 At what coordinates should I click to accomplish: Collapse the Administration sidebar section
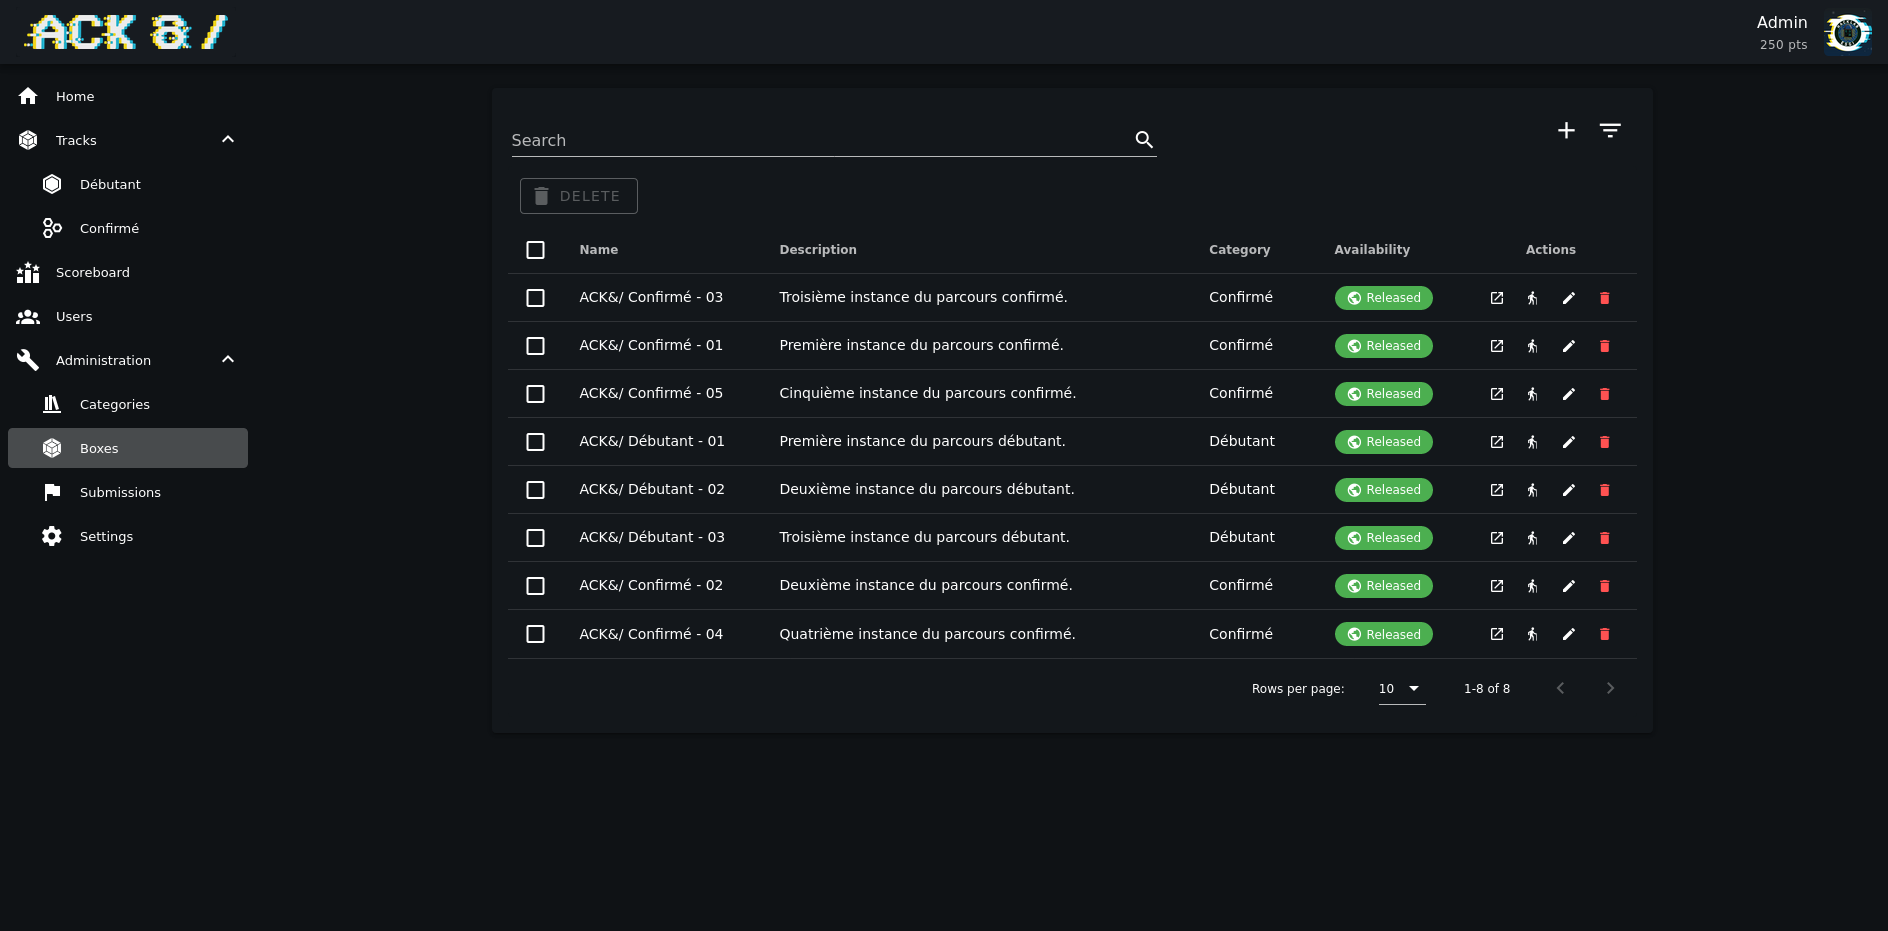[x=228, y=360]
